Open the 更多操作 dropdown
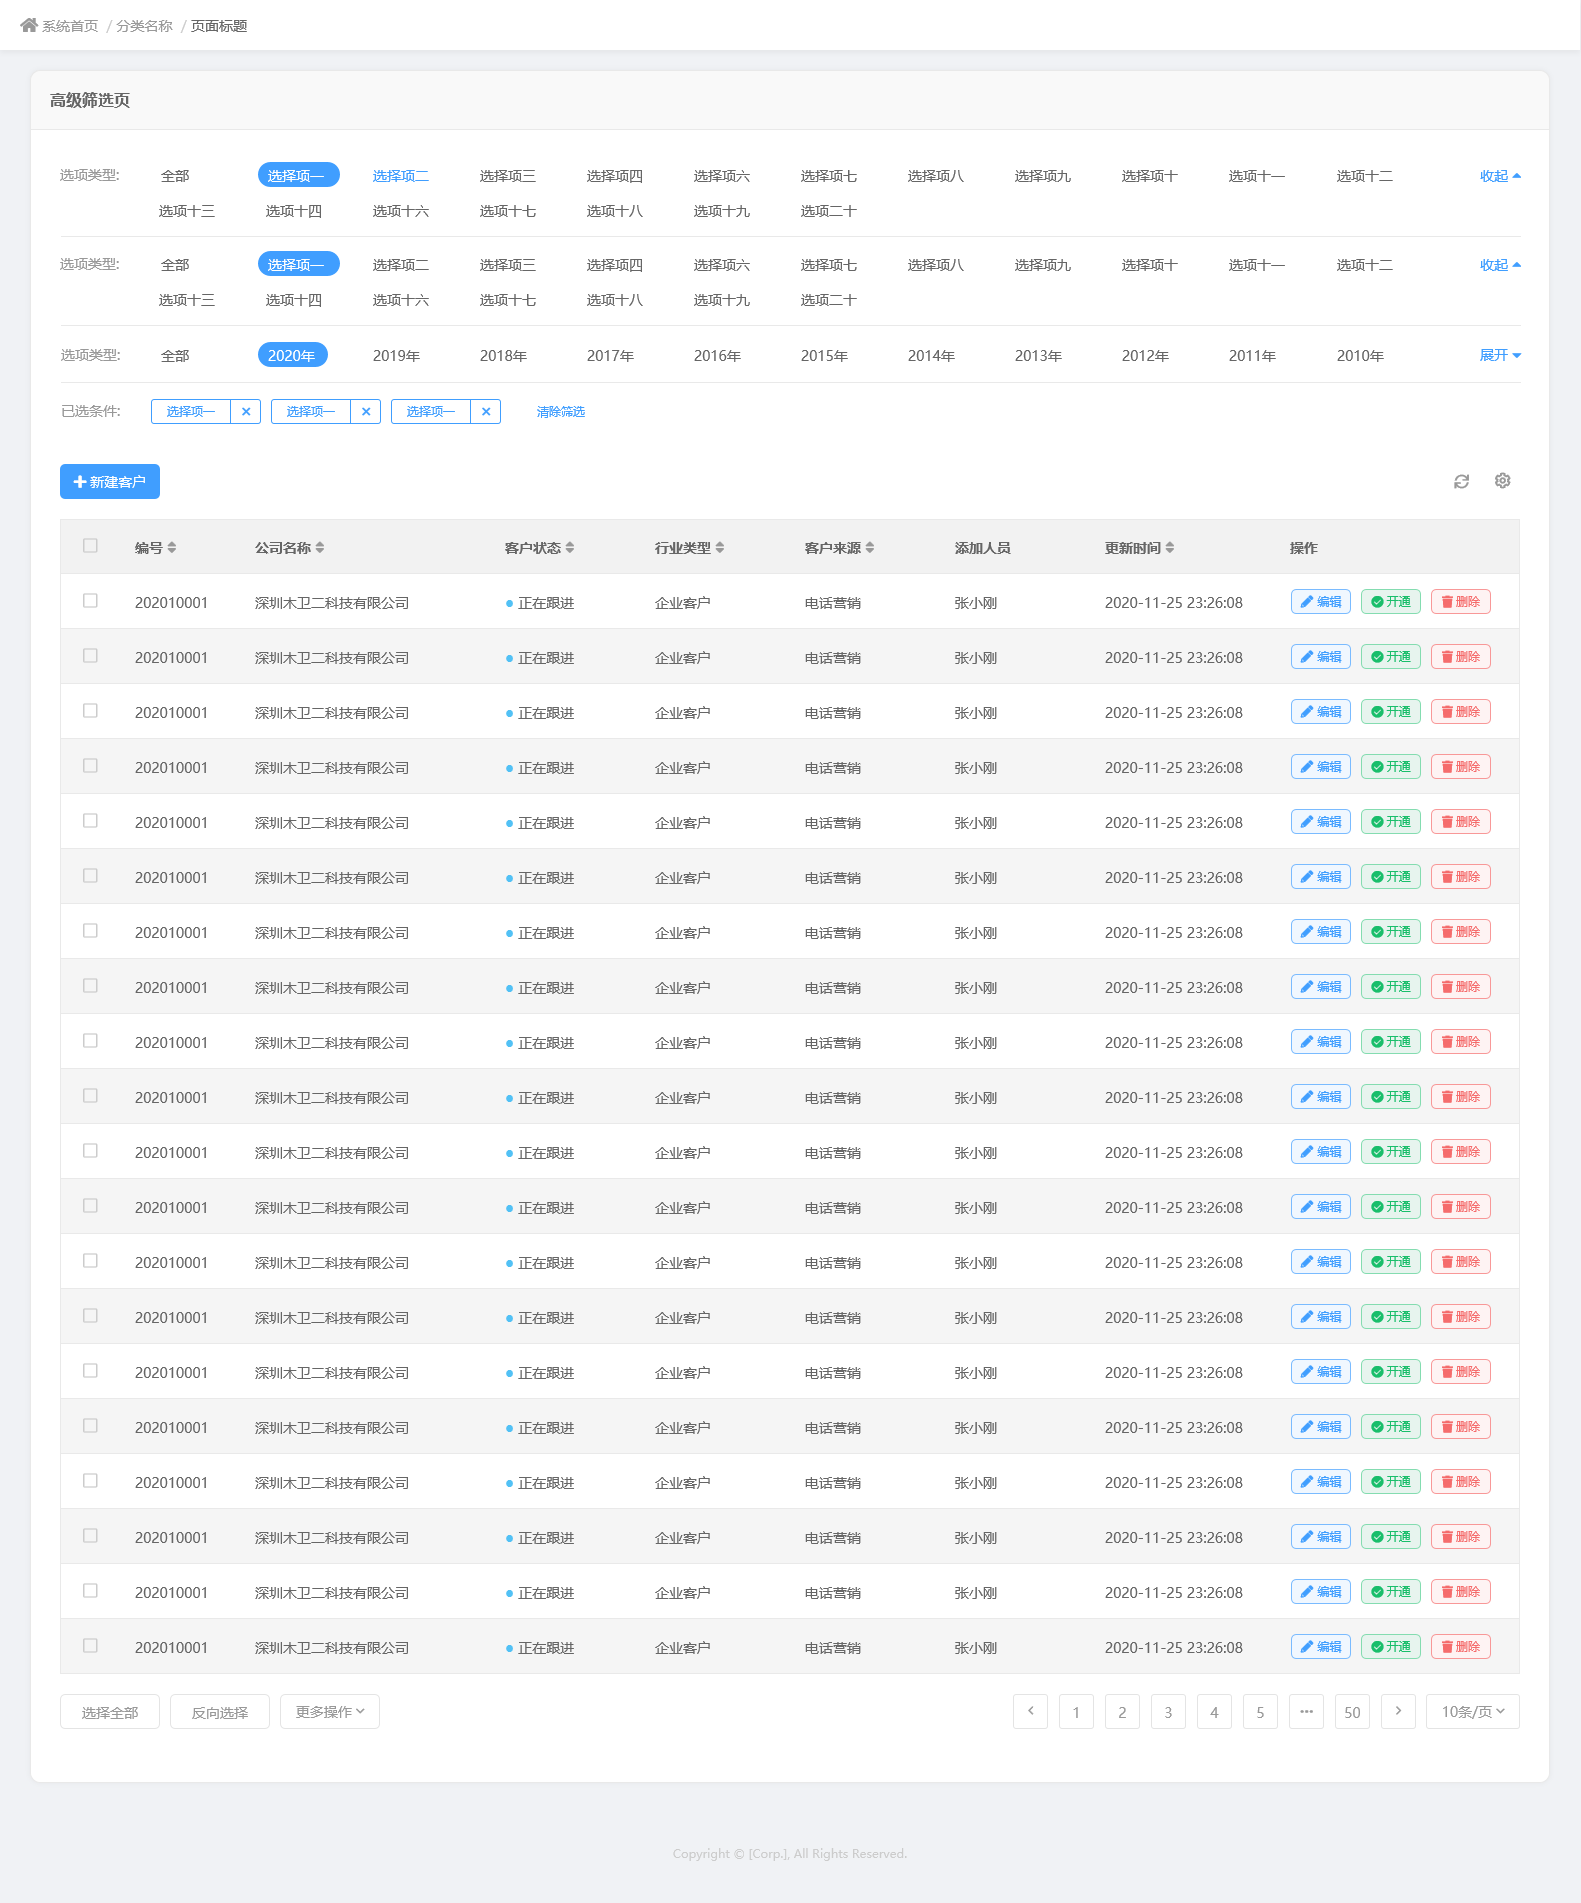Viewport: 1581px width, 1903px height. (330, 1712)
